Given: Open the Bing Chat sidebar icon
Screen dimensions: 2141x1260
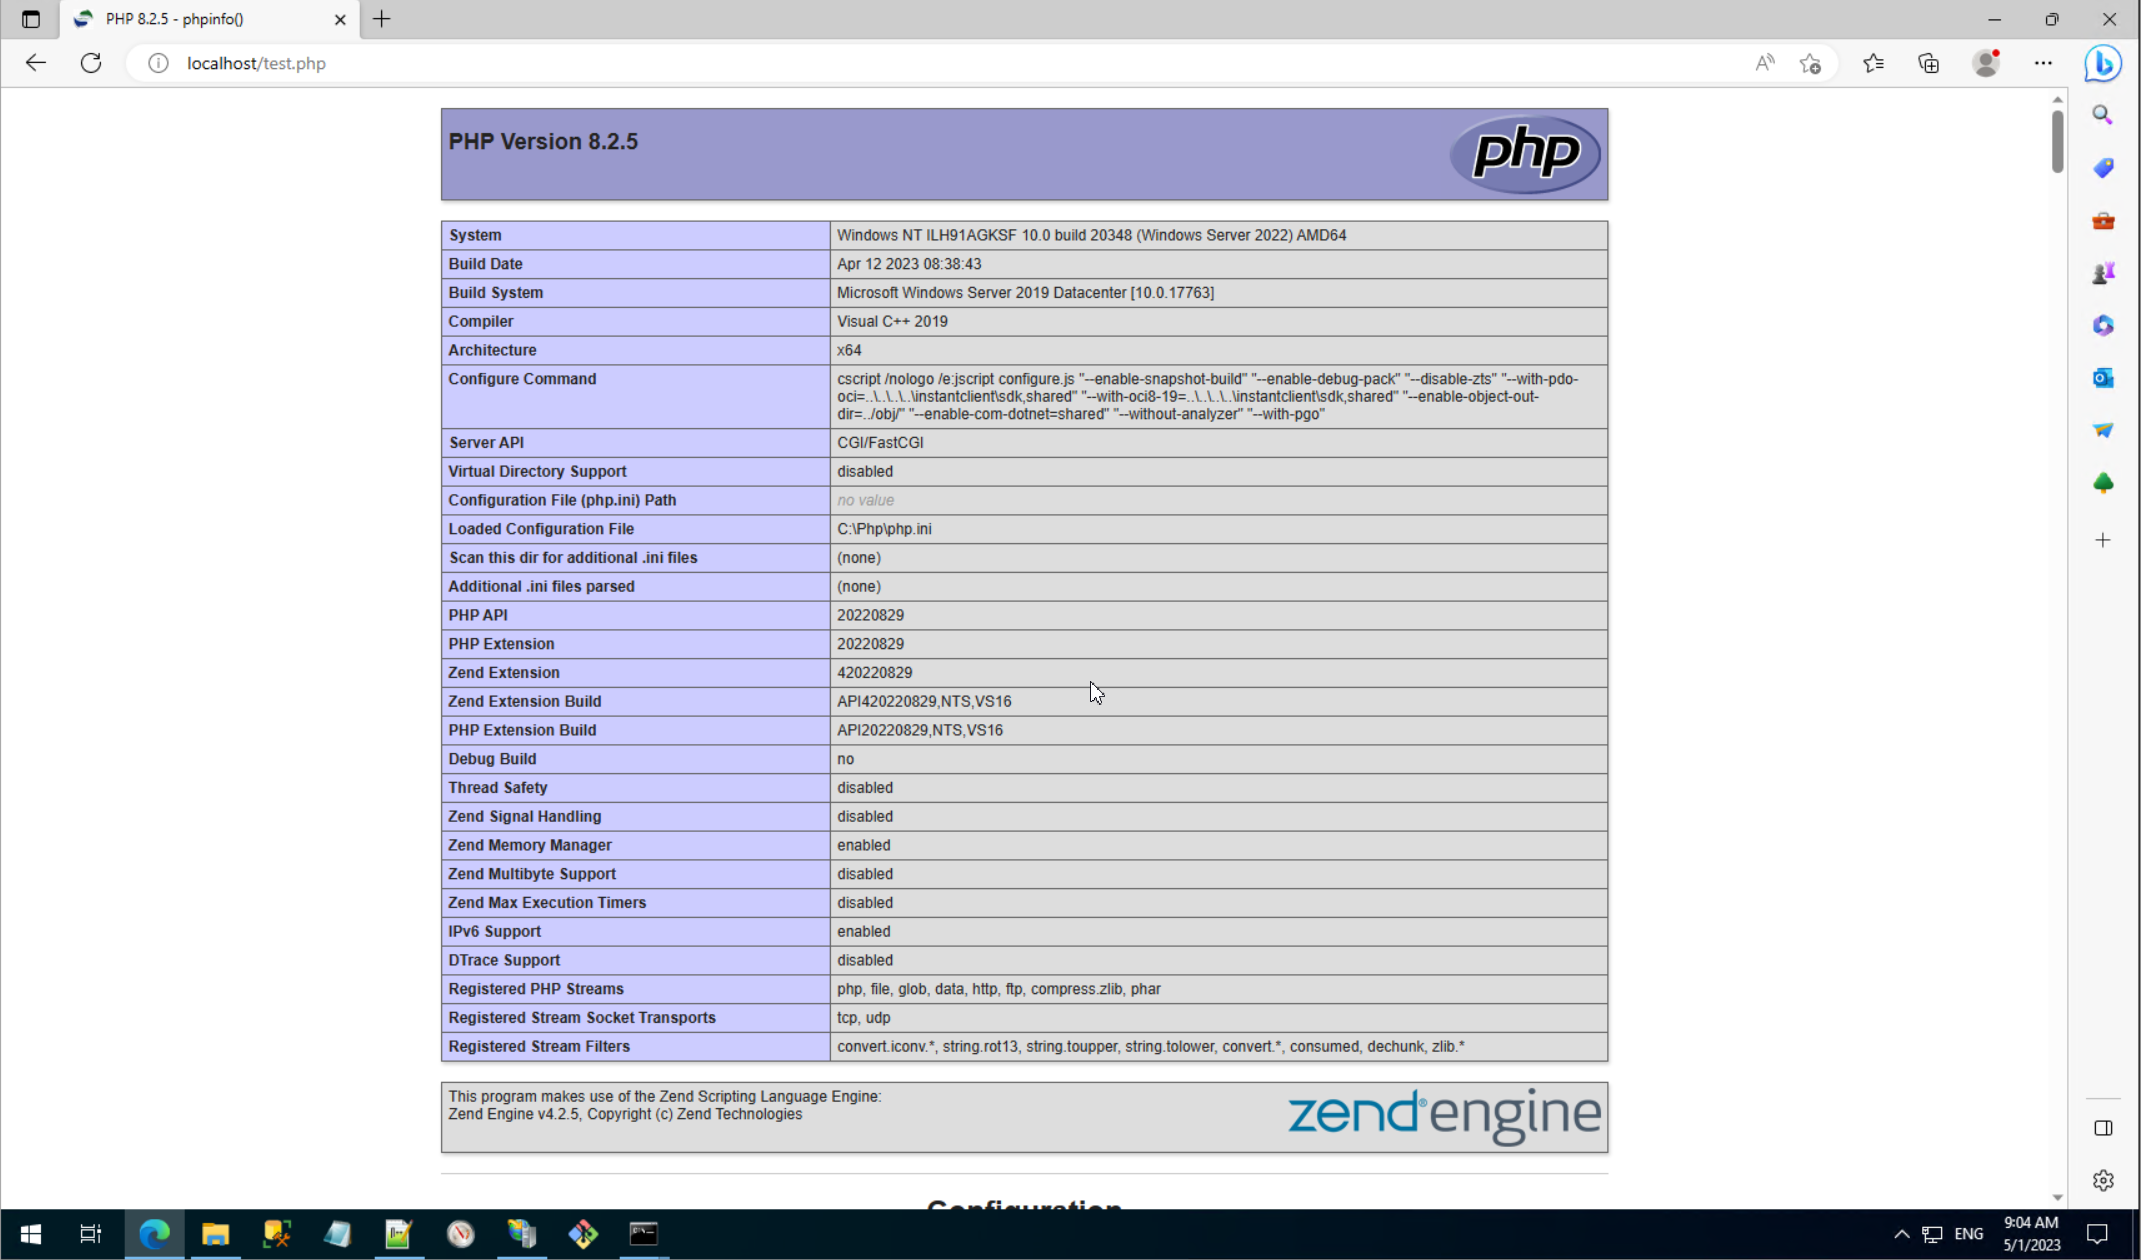Looking at the screenshot, I should coord(2103,63).
